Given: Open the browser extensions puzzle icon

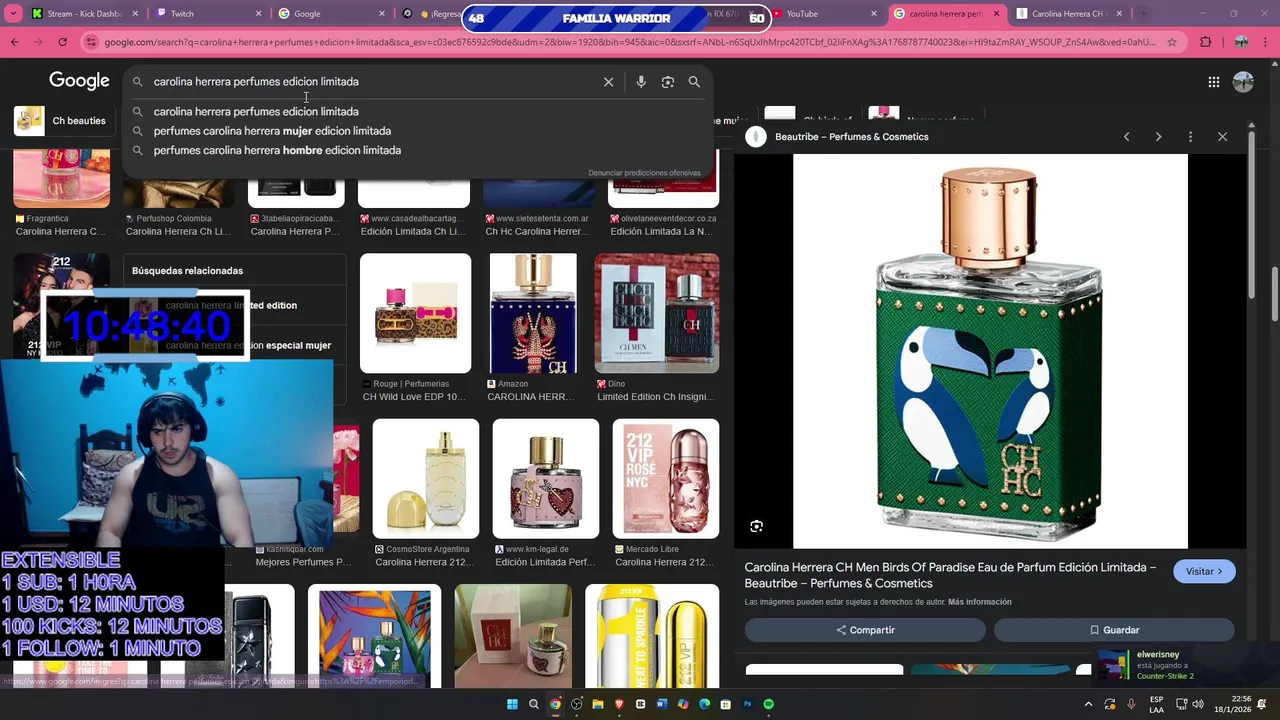Looking at the screenshot, I should [1205, 42].
